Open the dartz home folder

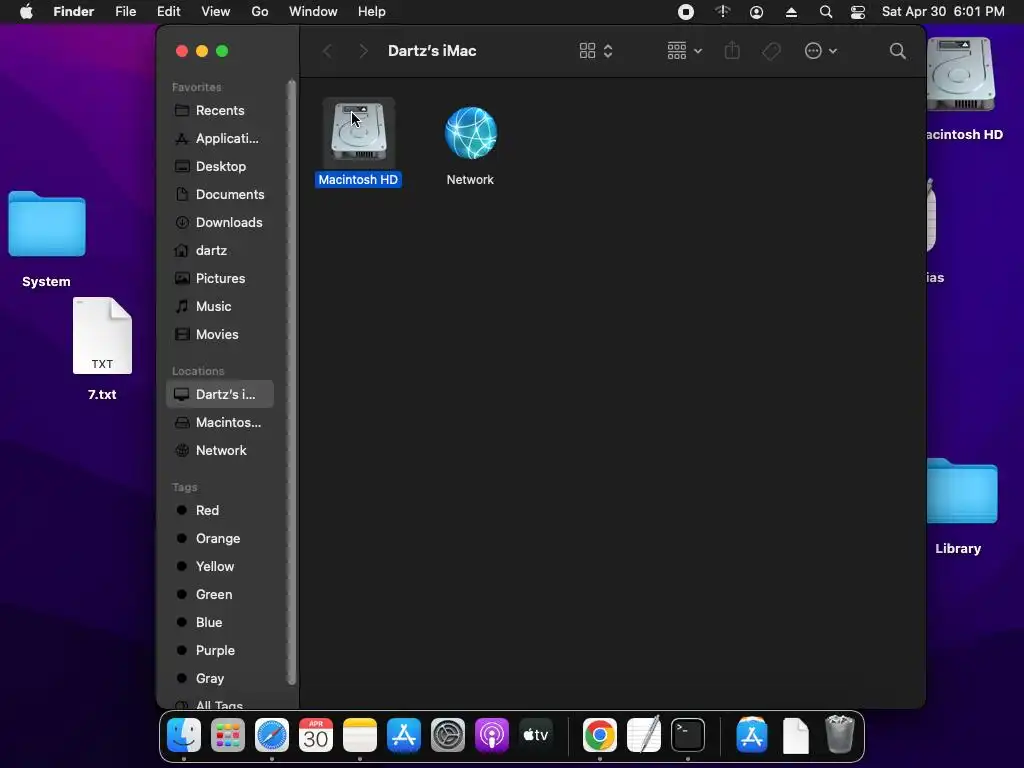[219, 251]
